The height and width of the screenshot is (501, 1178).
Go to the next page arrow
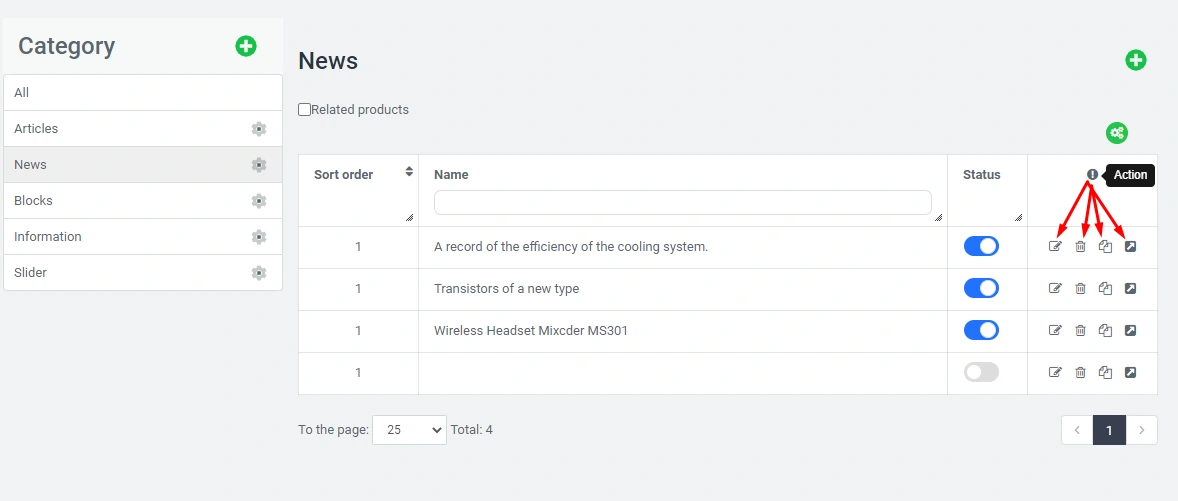[x=1142, y=430]
